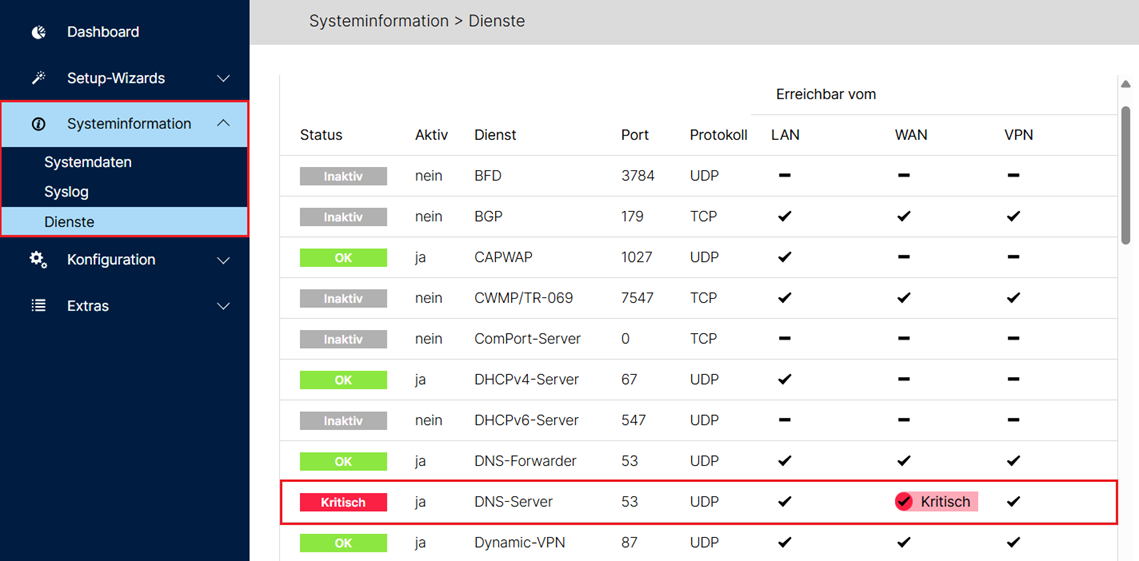
Task: Expand the Konfiguration menu chevron
Action: (224, 260)
